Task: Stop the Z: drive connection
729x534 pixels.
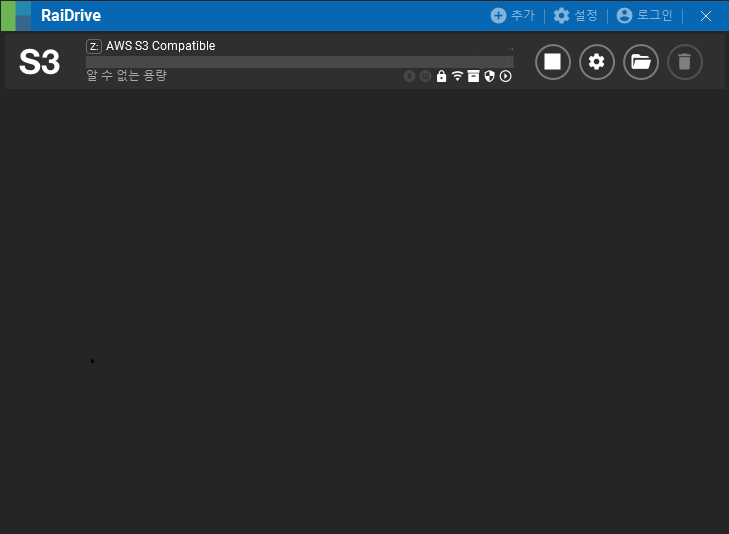Action: pyautogui.click(x=553, y=62)
